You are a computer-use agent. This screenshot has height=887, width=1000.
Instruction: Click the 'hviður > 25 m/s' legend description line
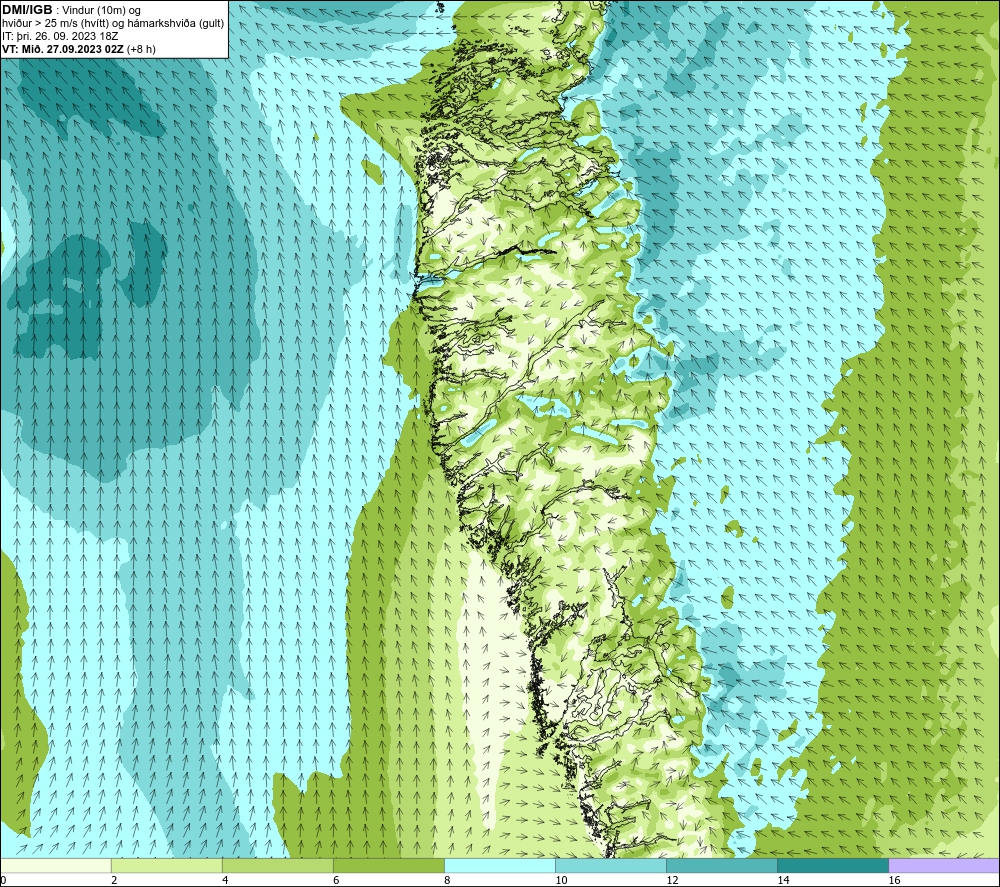click(113, 24)
